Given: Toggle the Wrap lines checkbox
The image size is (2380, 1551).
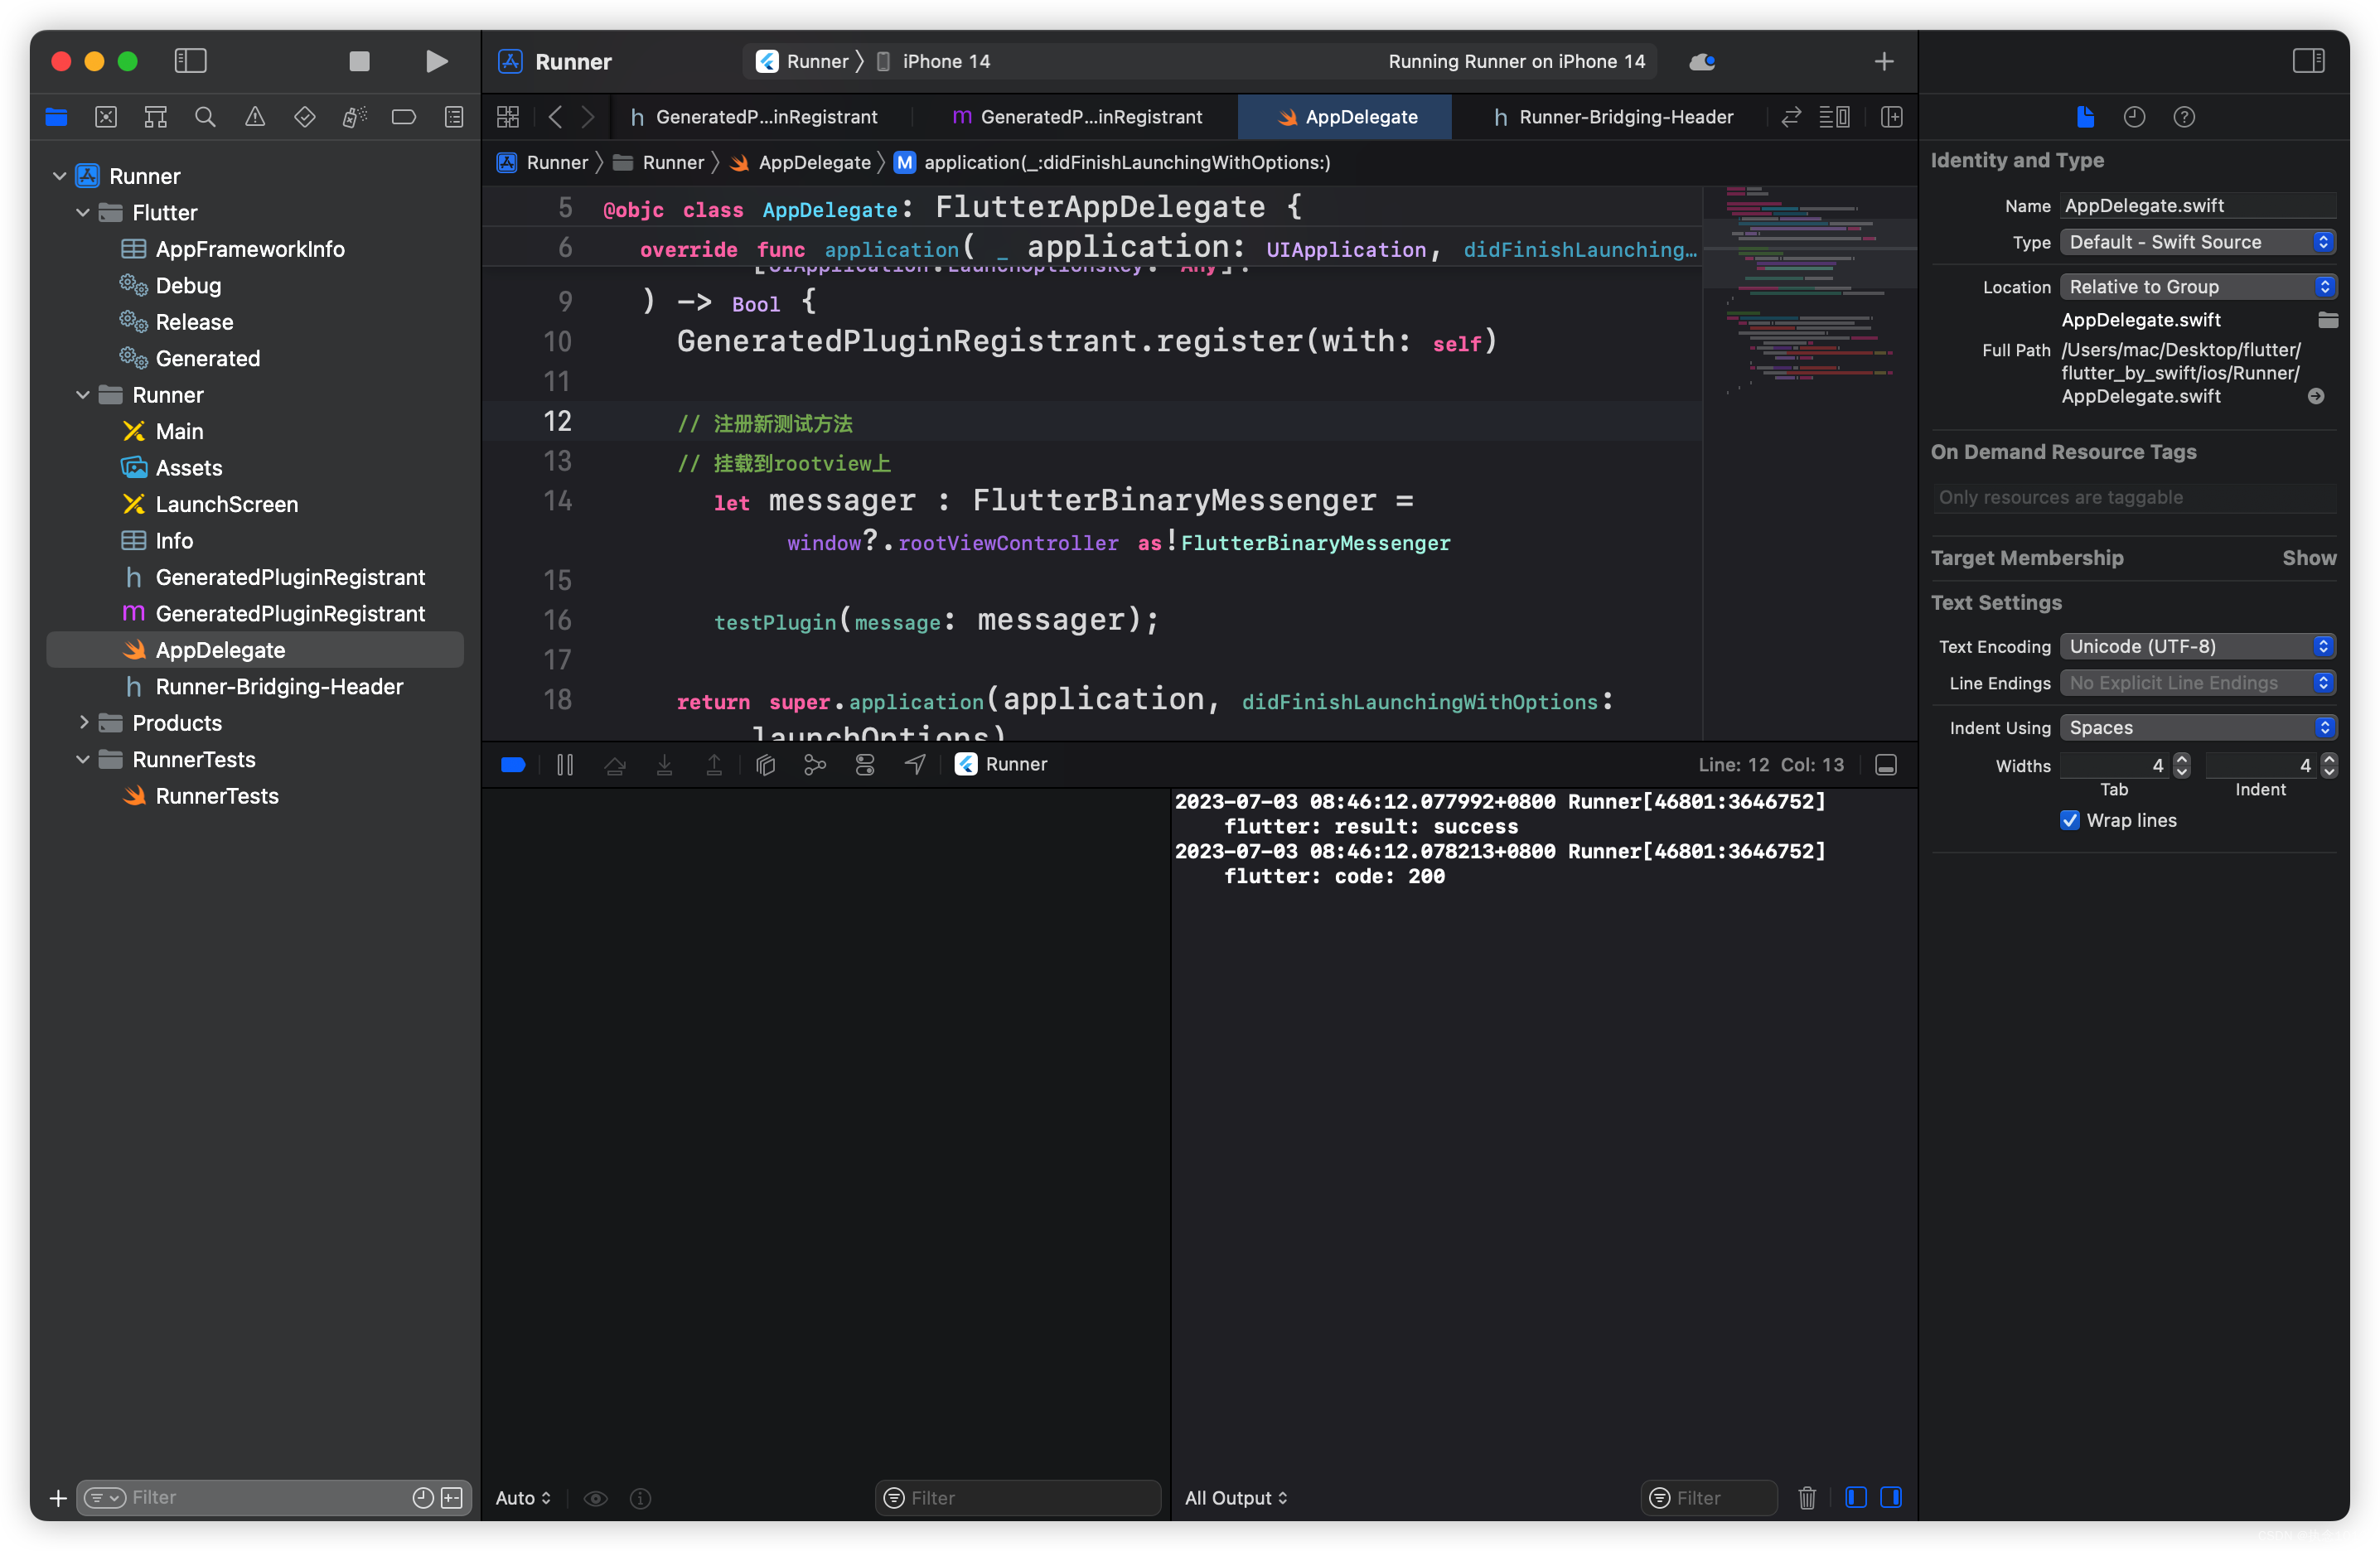Looking at the screenshot, I should coord(2066,817).
